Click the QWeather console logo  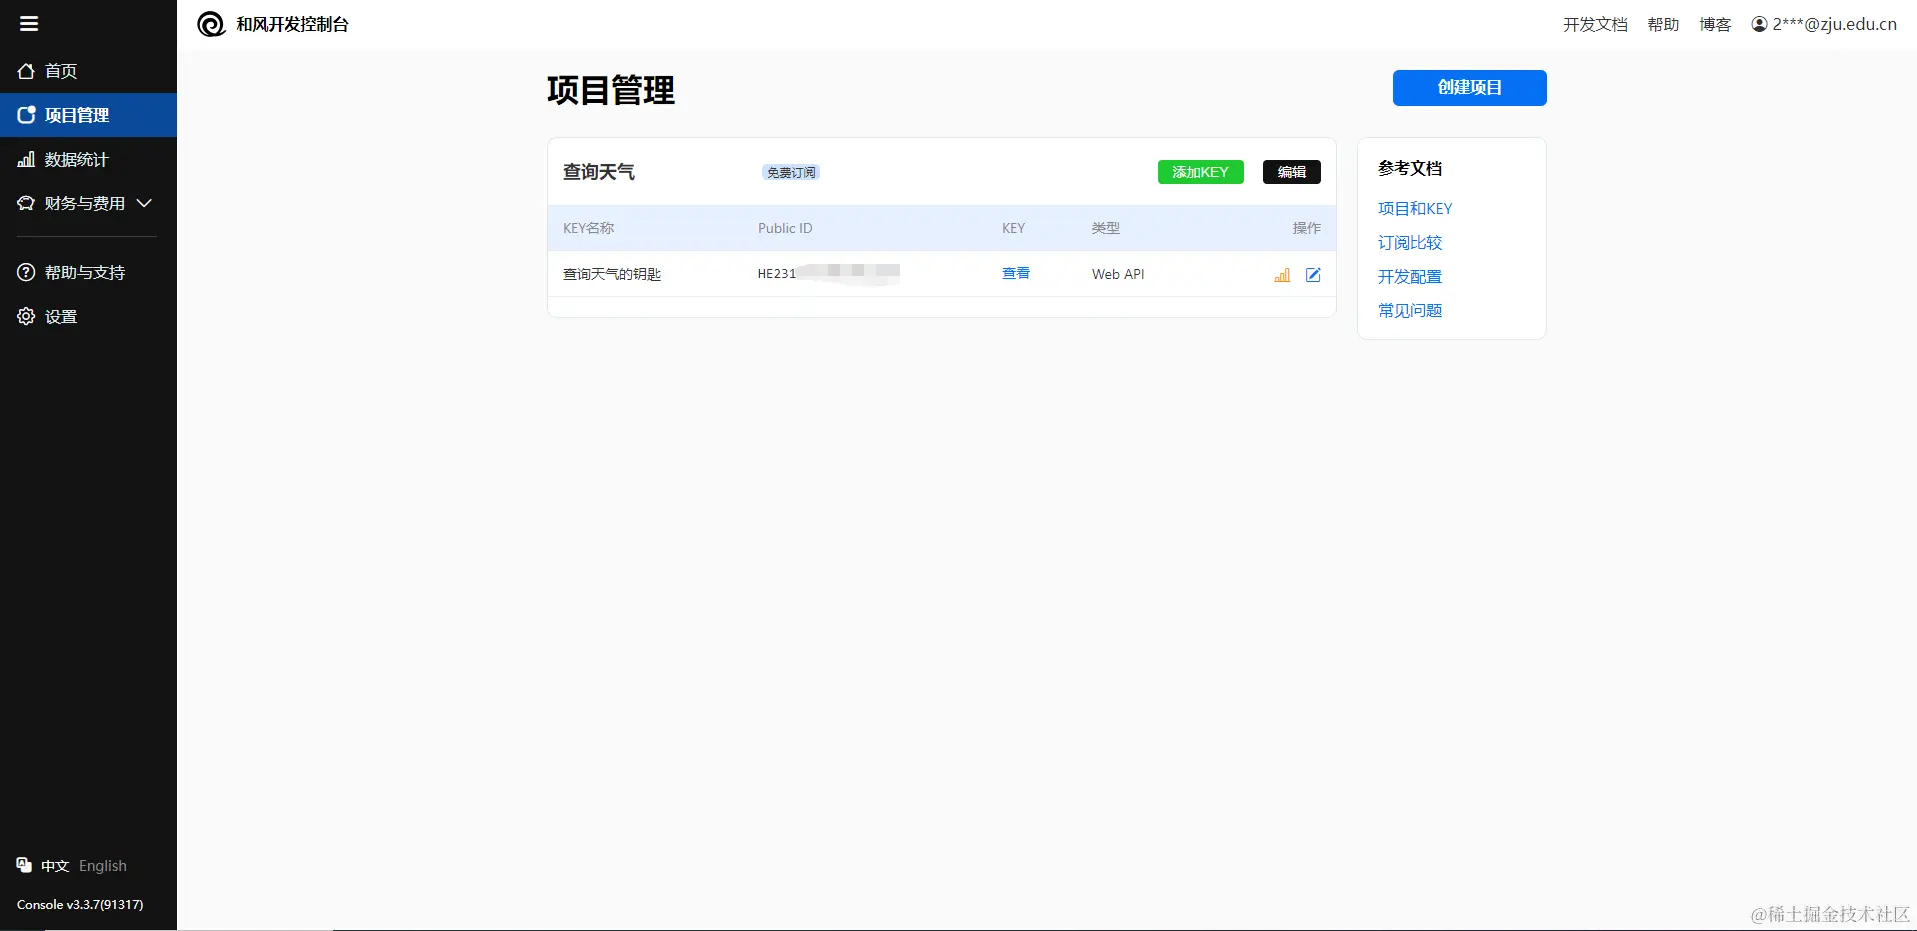[211, 24]
